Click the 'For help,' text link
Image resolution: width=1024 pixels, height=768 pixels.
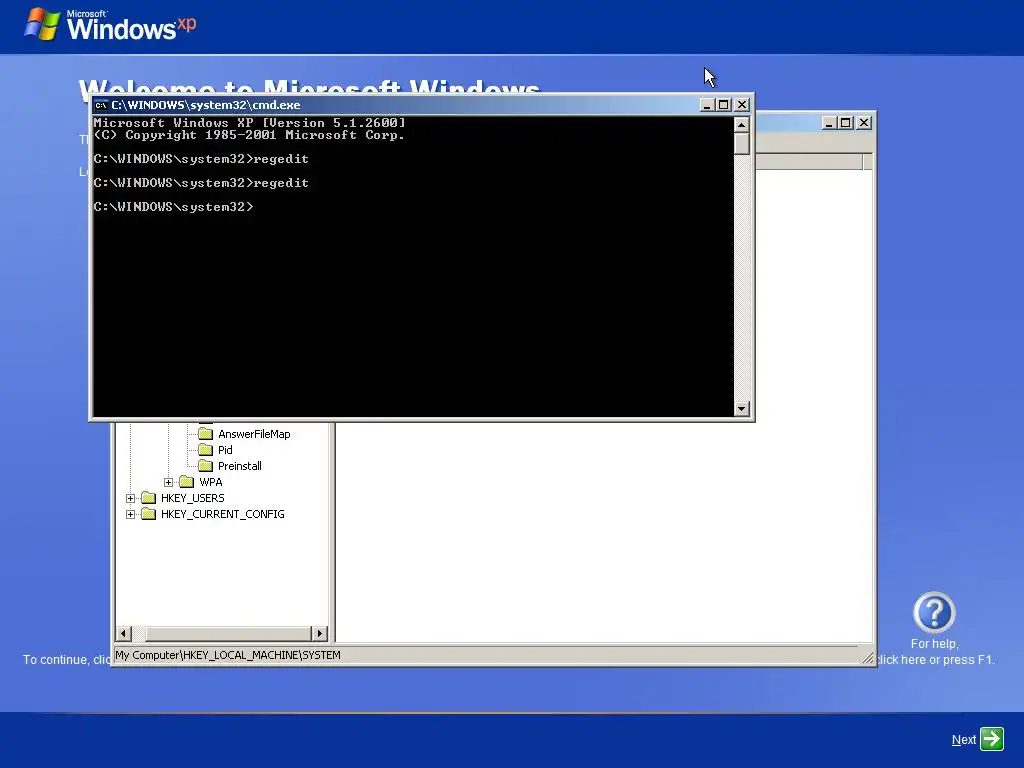(x=935, y=644)
